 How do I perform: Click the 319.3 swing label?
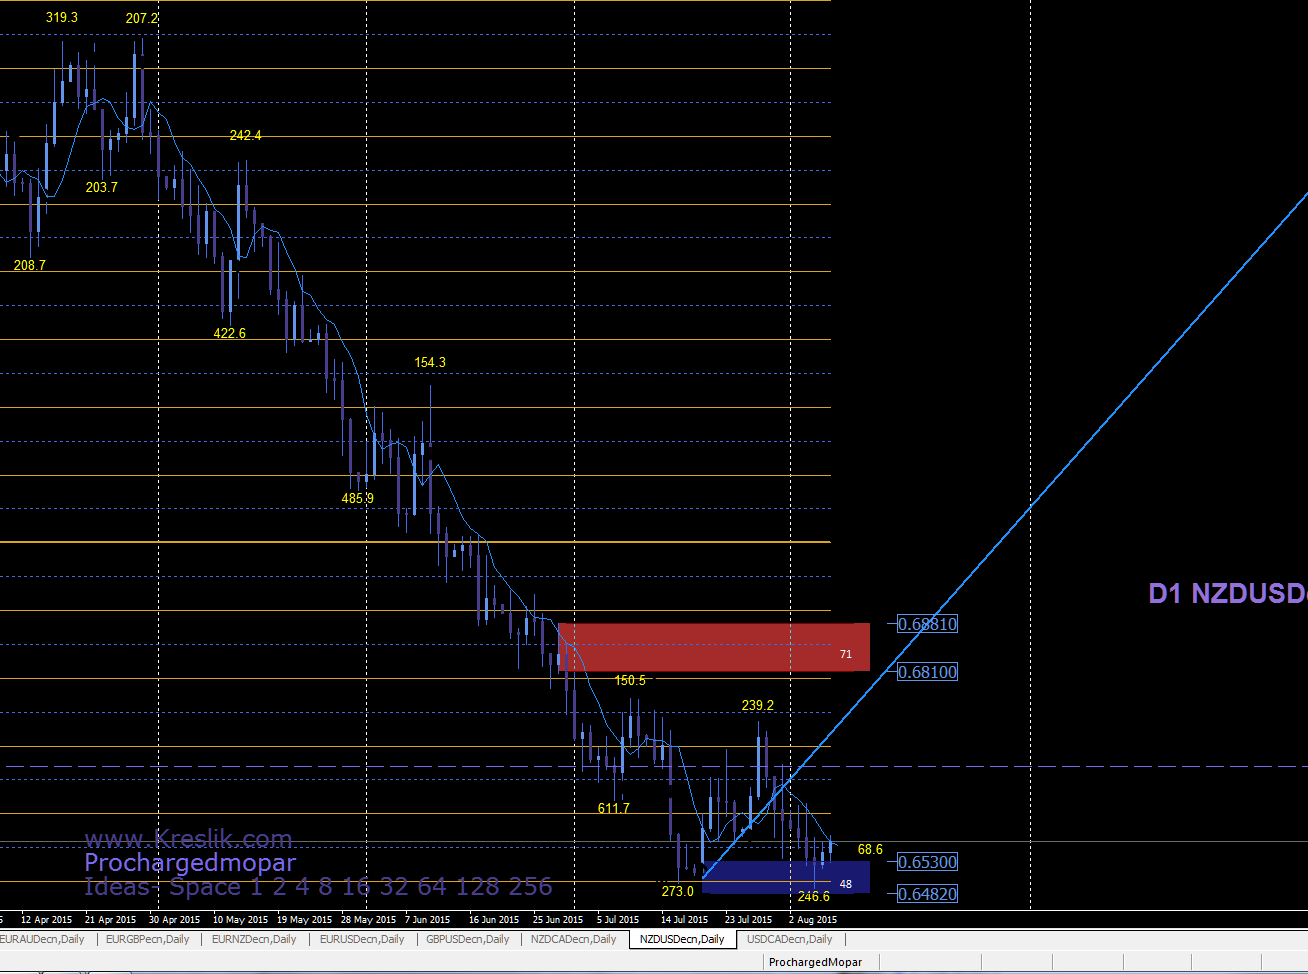[x=62, y=17]
